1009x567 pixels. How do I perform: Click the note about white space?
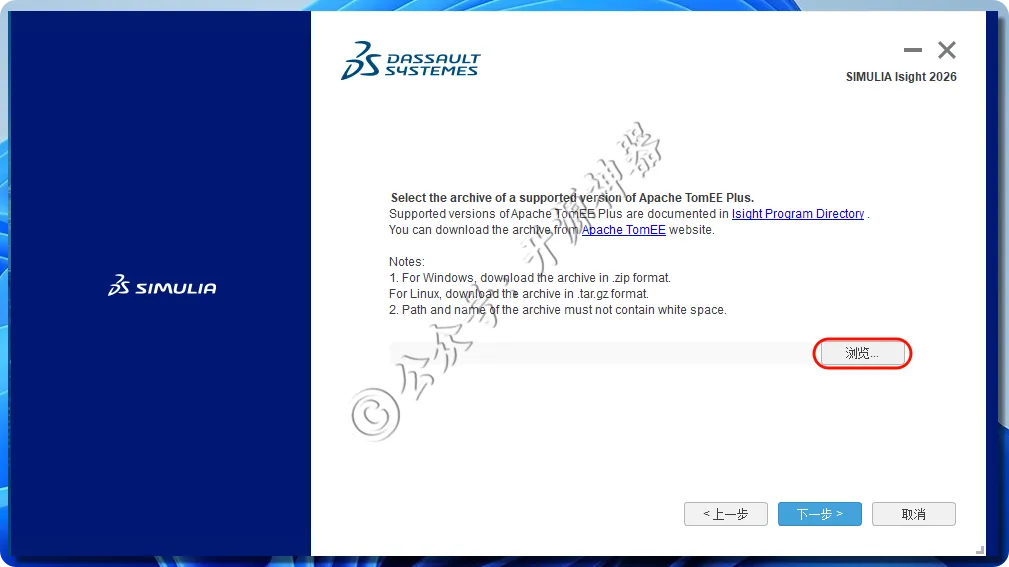pos(557,310)
